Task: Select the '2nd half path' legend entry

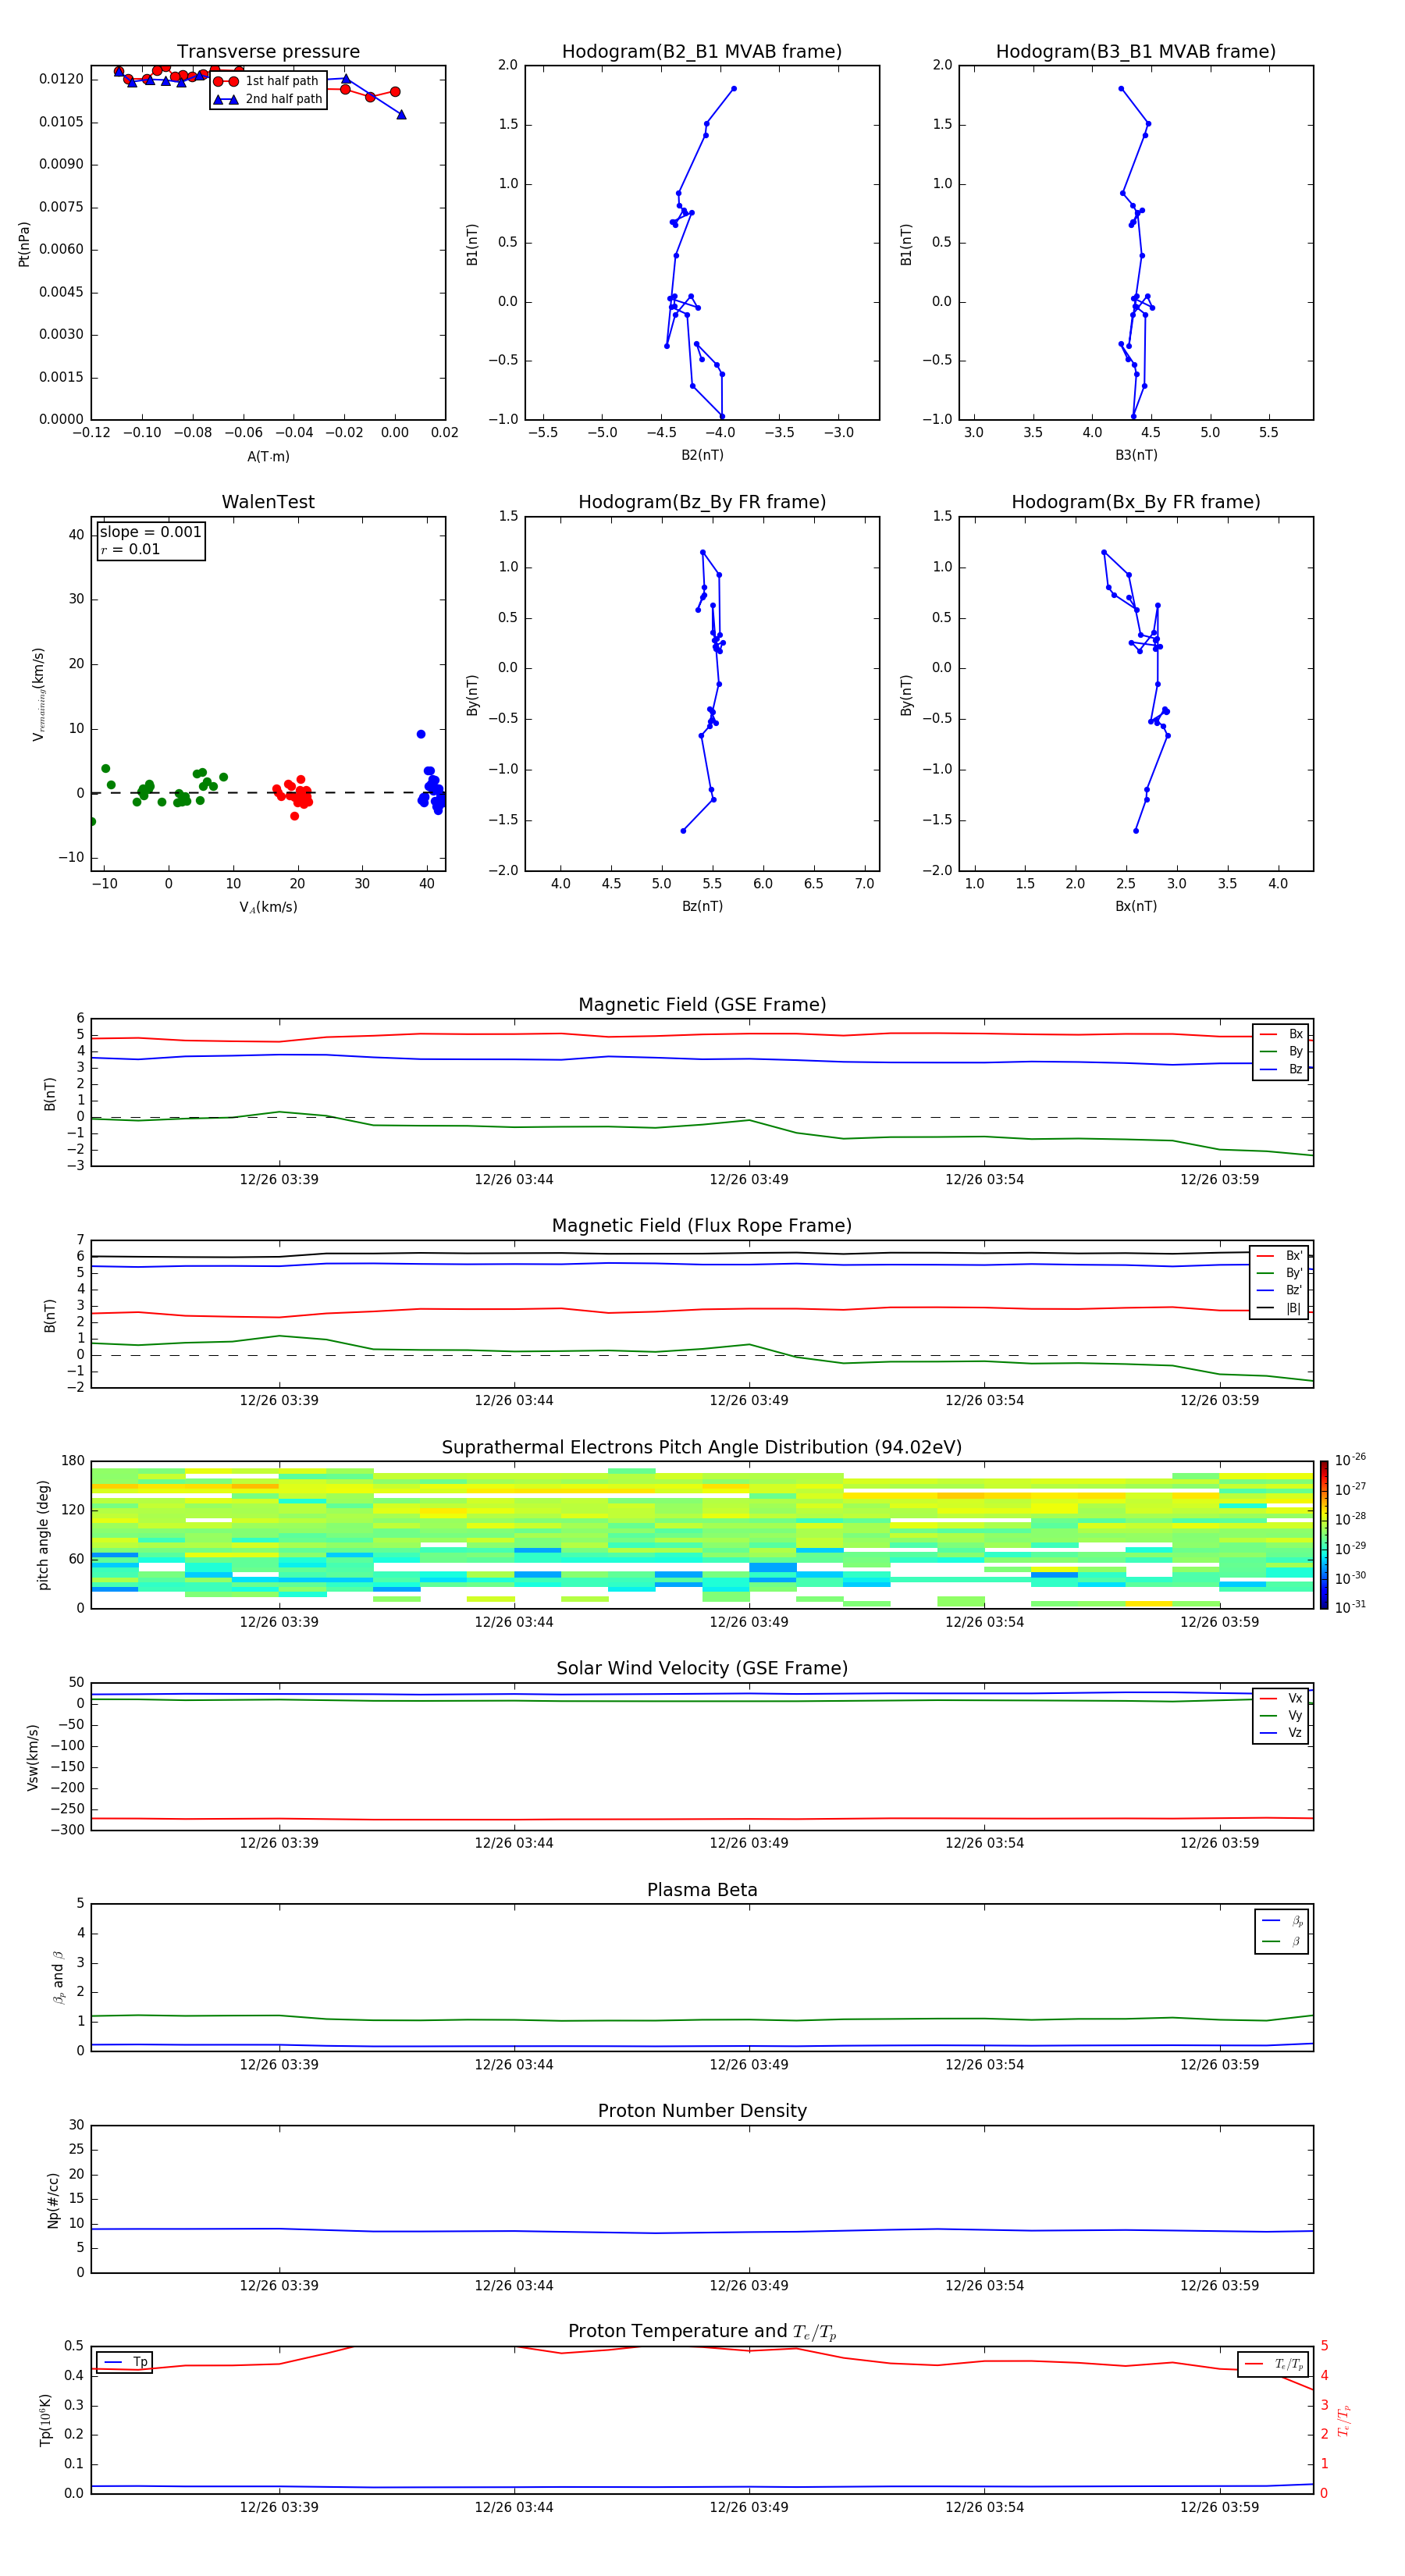Action: coord(268,99)
